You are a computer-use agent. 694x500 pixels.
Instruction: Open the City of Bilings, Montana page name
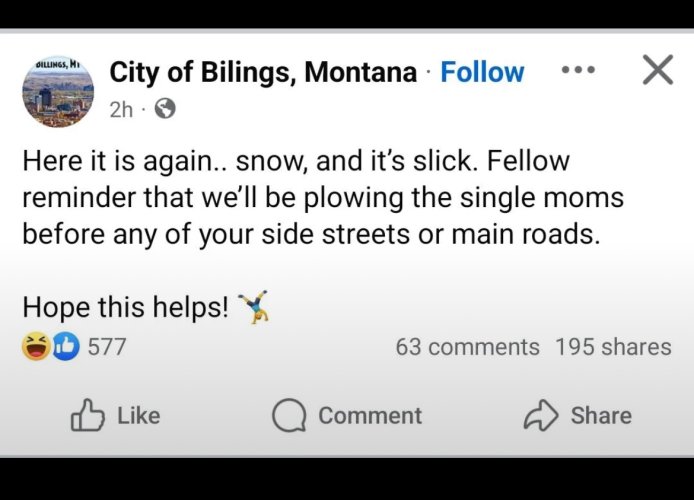(262, 72)
